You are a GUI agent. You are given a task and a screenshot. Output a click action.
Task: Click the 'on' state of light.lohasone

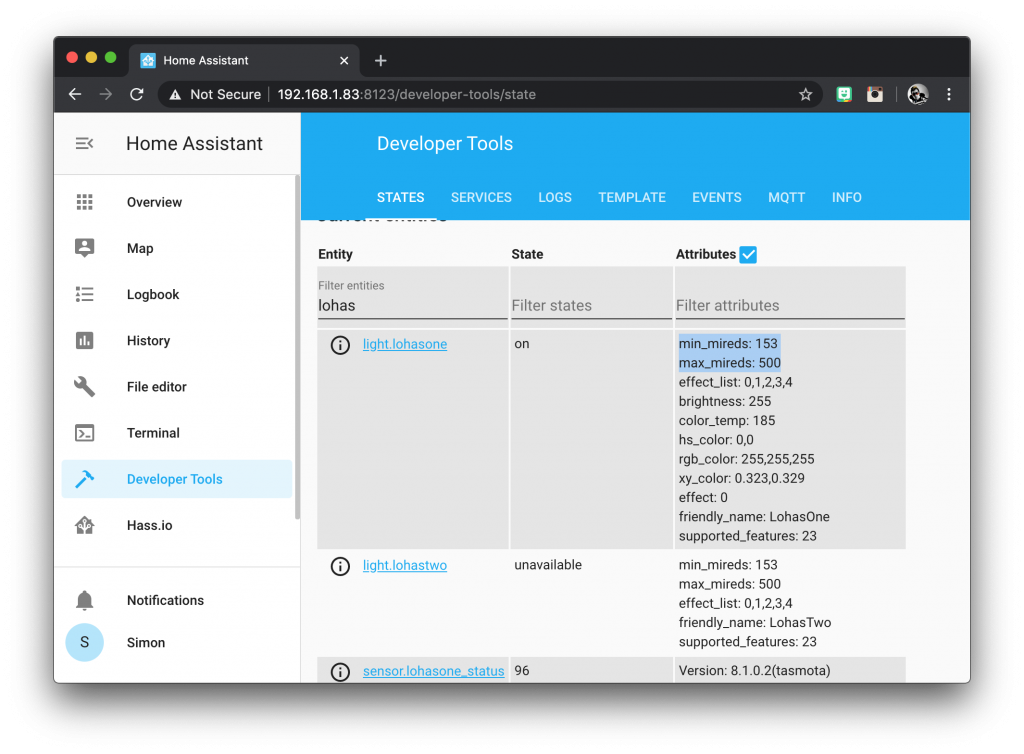[x=522, y=344]
